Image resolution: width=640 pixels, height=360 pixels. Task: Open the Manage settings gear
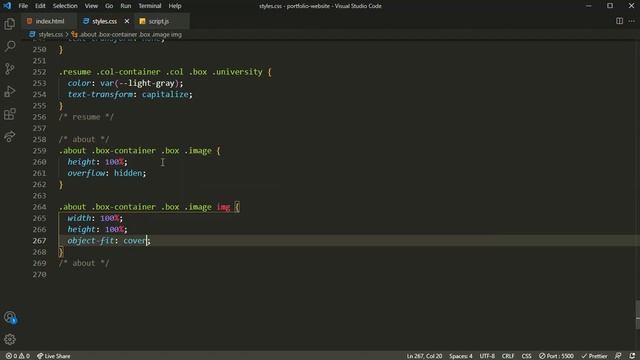pos(10,339)
